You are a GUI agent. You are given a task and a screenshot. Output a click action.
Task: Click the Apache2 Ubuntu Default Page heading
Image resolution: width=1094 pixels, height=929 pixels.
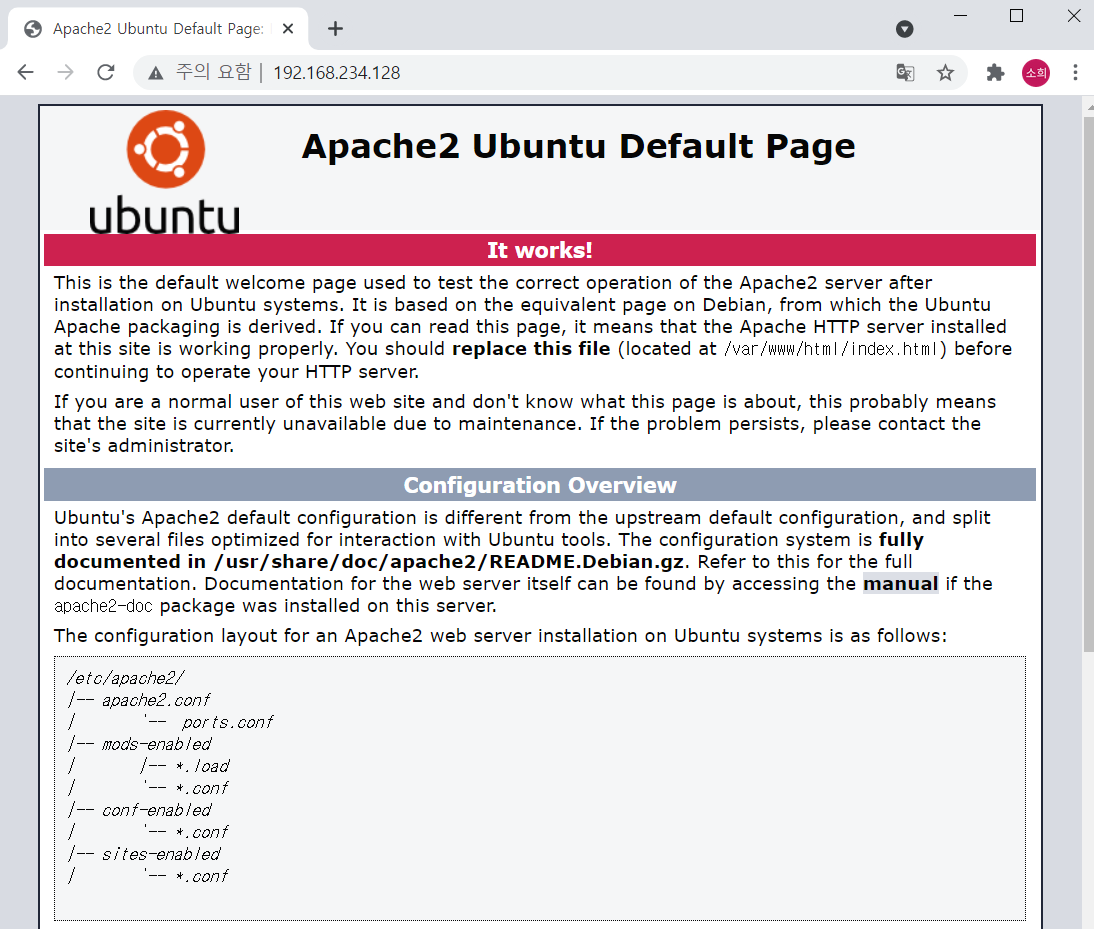[x=578, y=146]
